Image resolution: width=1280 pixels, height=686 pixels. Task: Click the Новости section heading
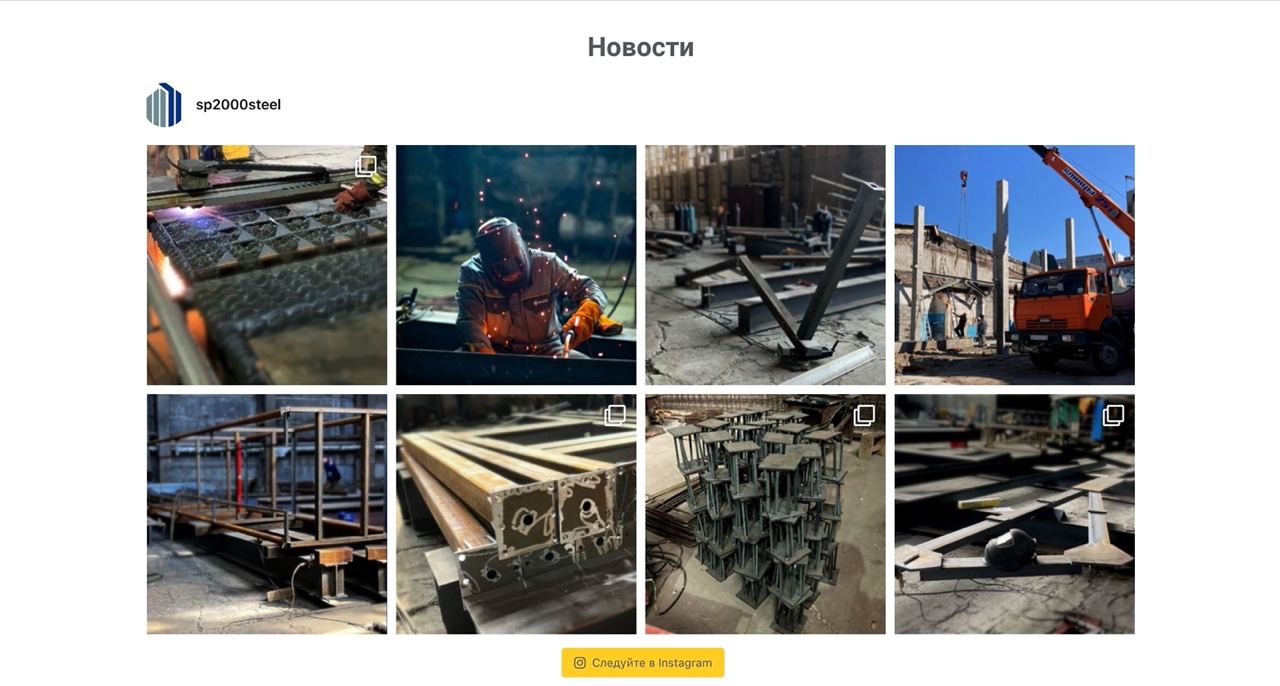pyautogui.click(x=640, y=47)
